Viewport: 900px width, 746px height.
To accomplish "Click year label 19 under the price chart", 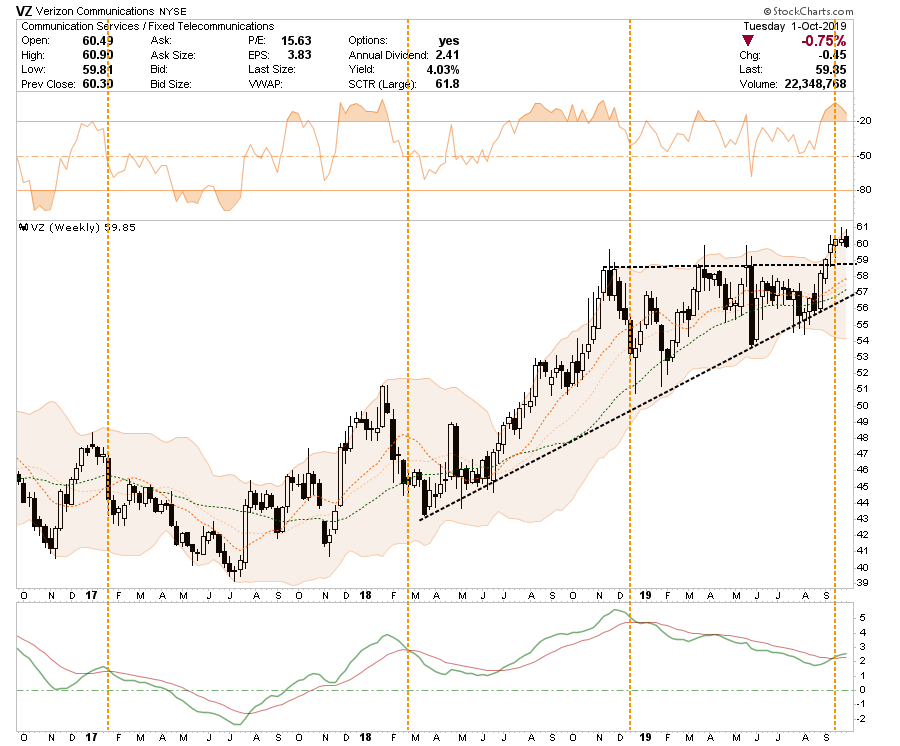I will pyautogui.click(x=645, y=595).
